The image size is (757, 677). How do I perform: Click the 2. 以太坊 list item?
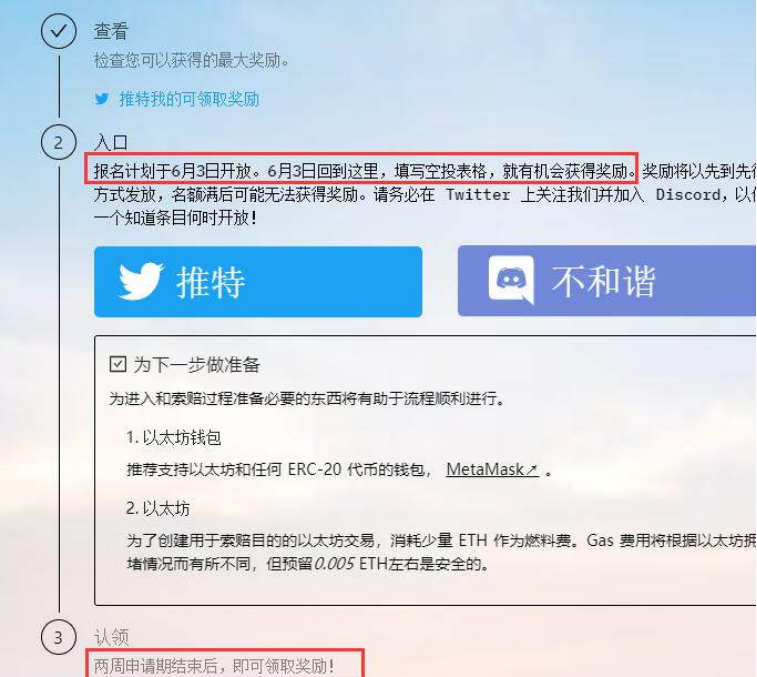pyautogui.click(x=158, y=508)
